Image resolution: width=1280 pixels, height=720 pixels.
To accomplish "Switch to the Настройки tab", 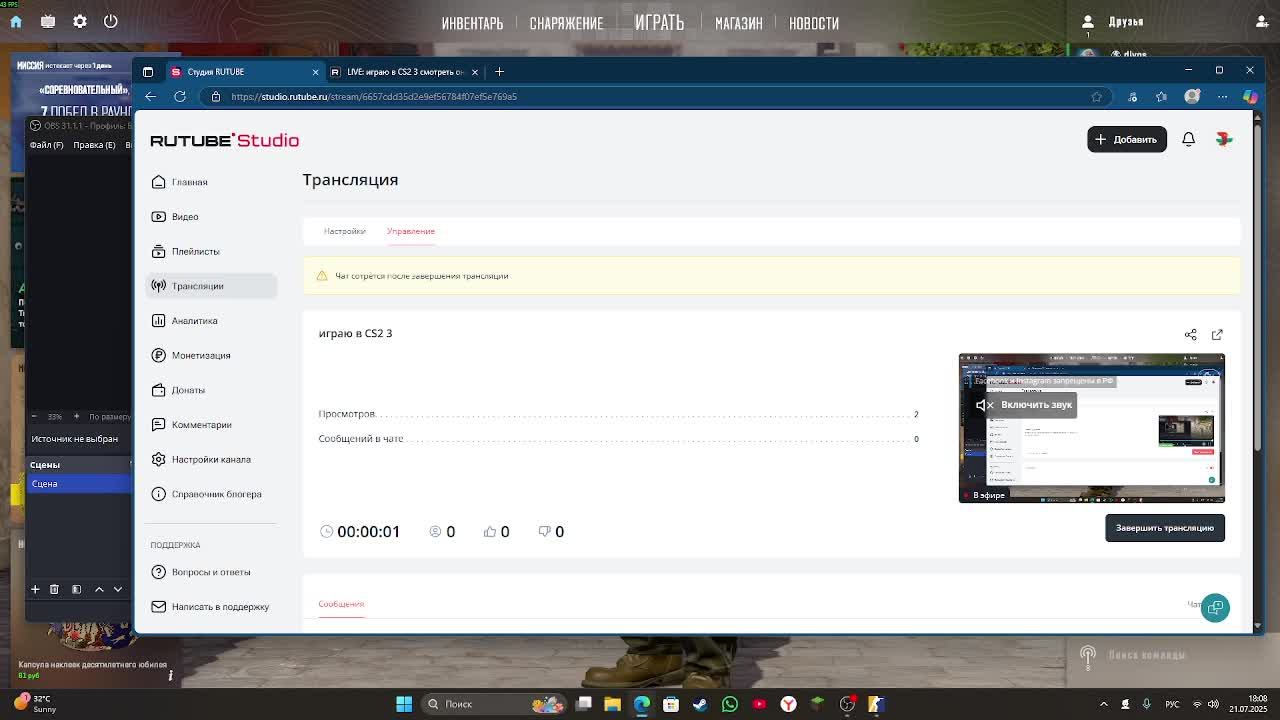I will [x=344, y=231].
